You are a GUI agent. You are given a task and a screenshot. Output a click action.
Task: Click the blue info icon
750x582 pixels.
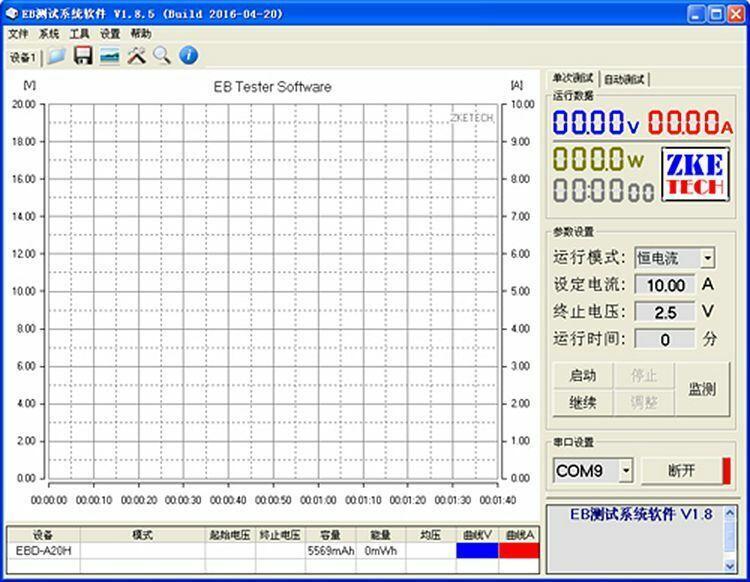point(187,56)
